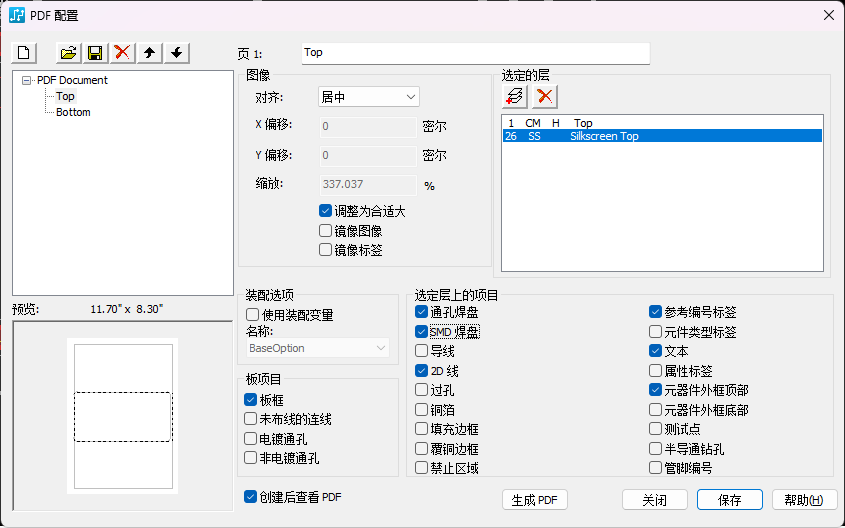Click the add layers icon in 选定的层
The image size is (845, 528).
tap(515, 96)
